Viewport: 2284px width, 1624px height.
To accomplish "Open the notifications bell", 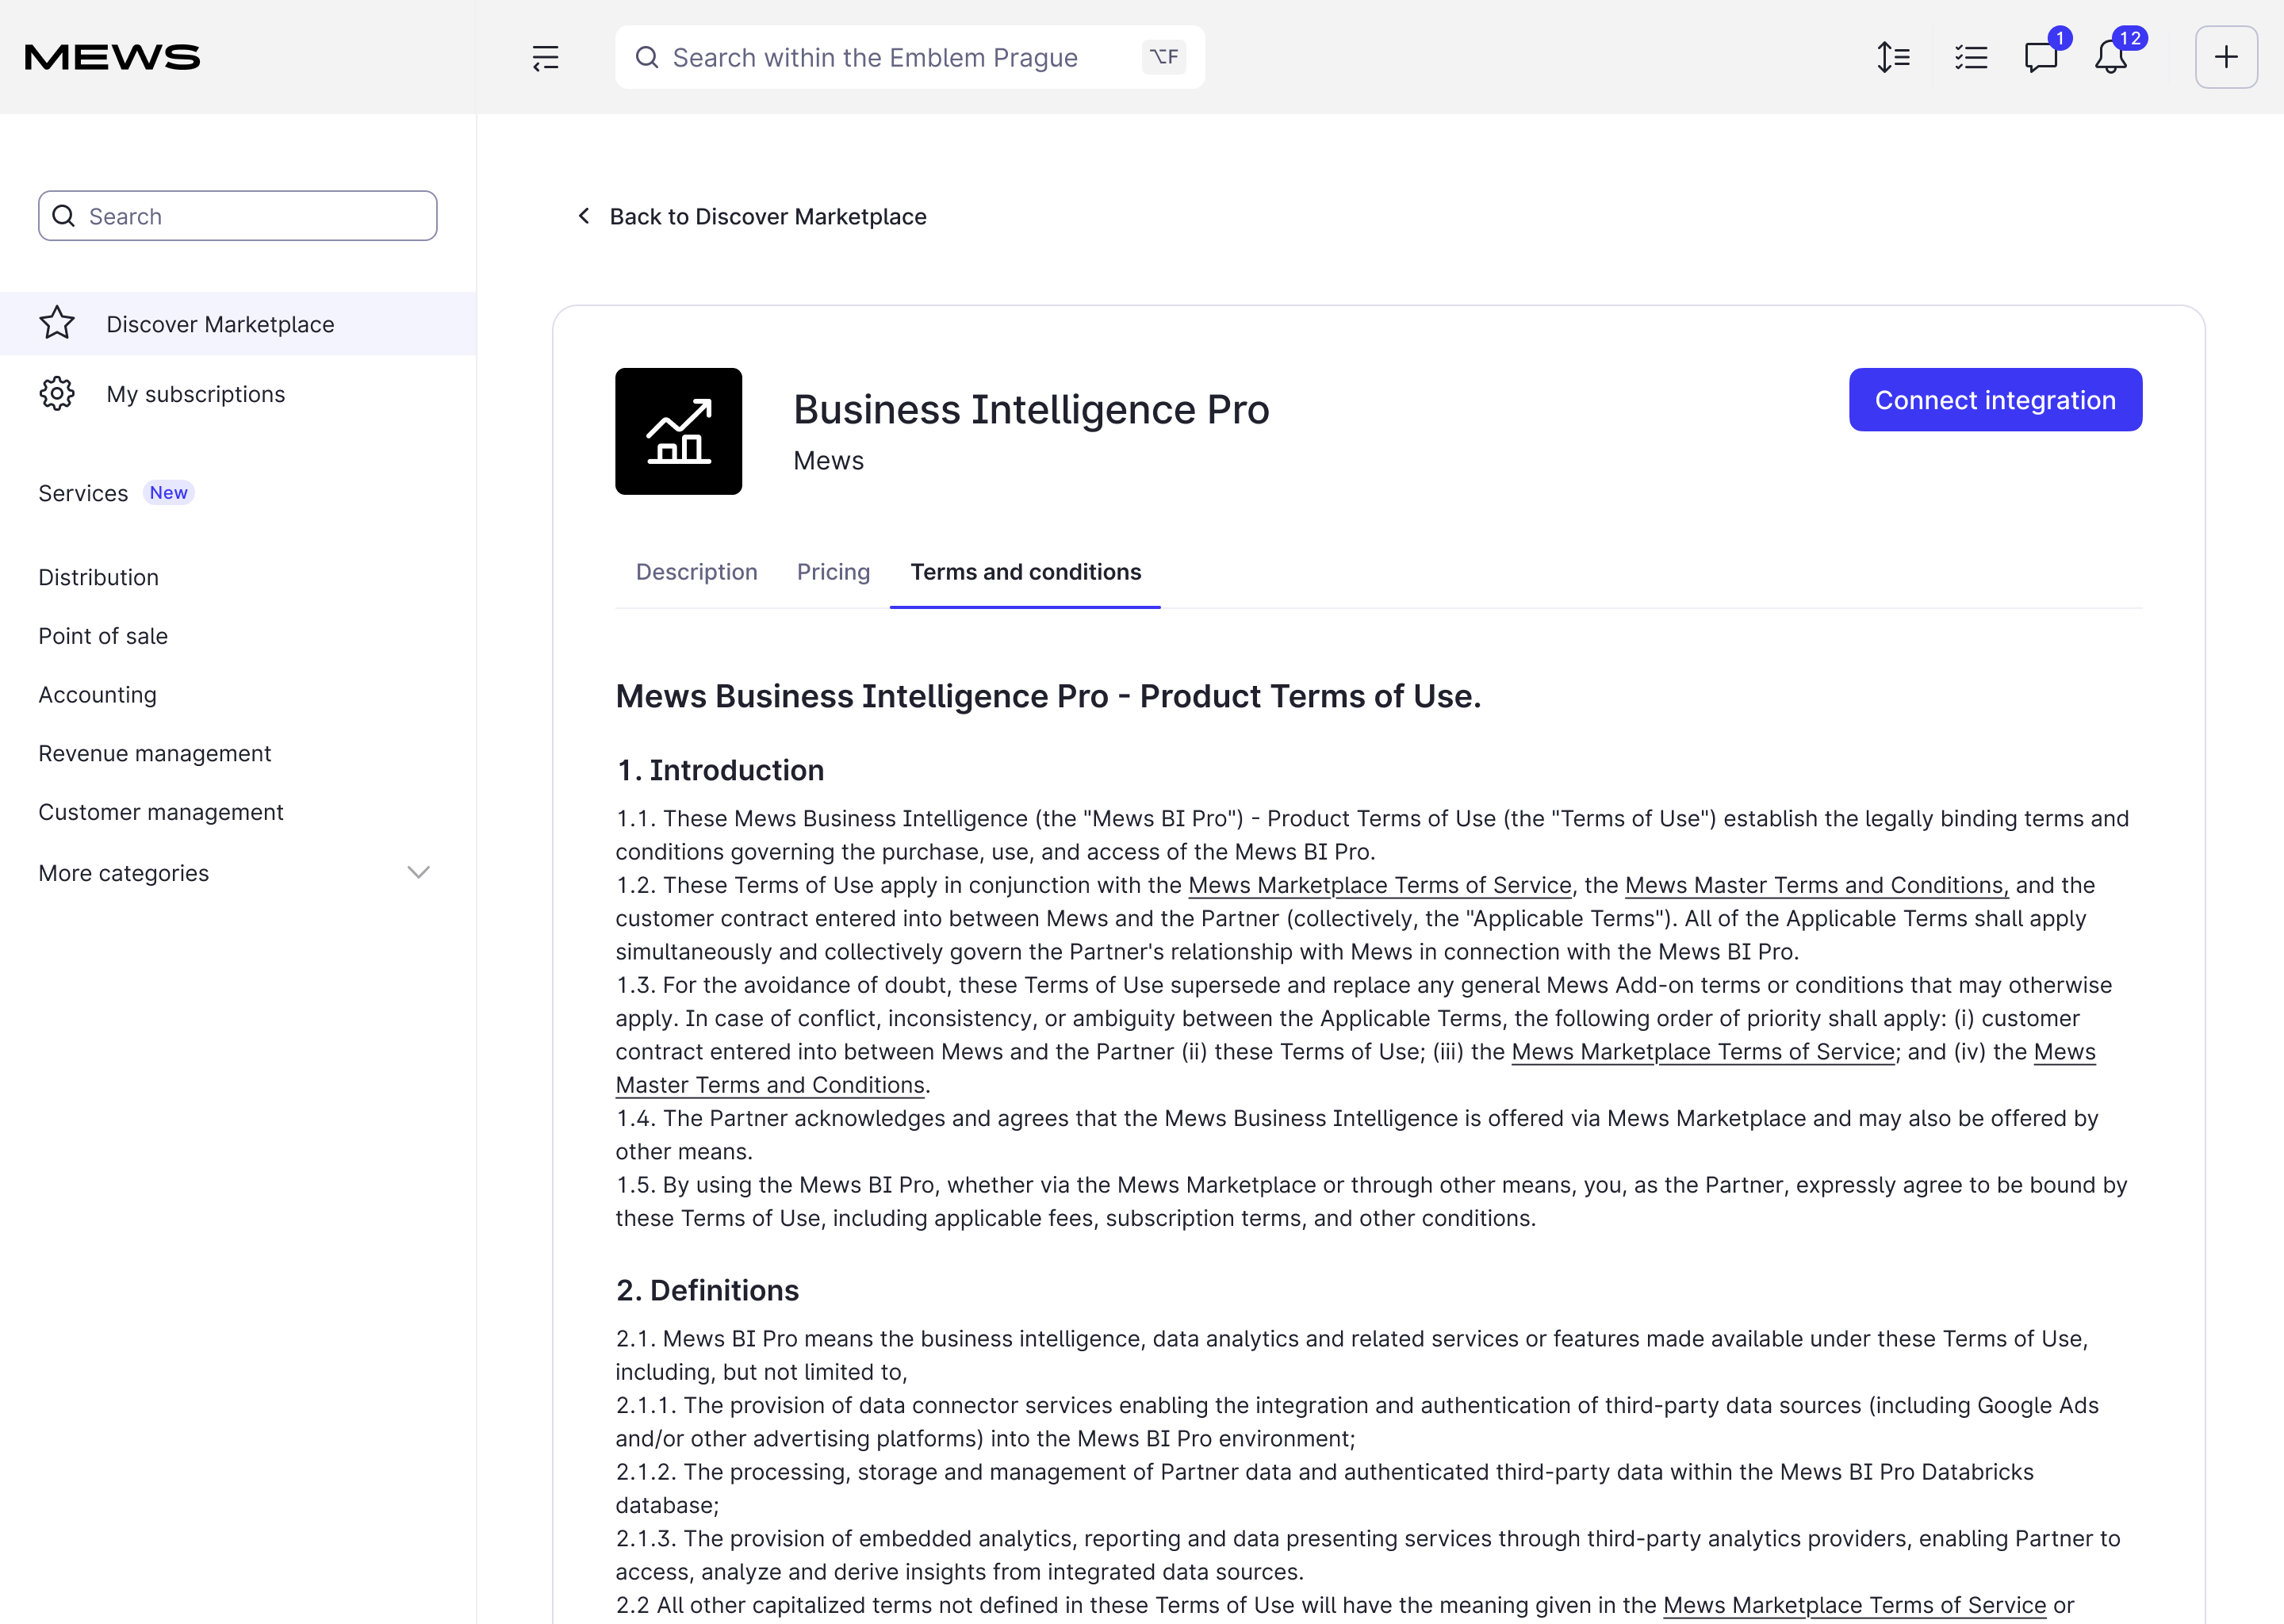I will point(2111,57).
